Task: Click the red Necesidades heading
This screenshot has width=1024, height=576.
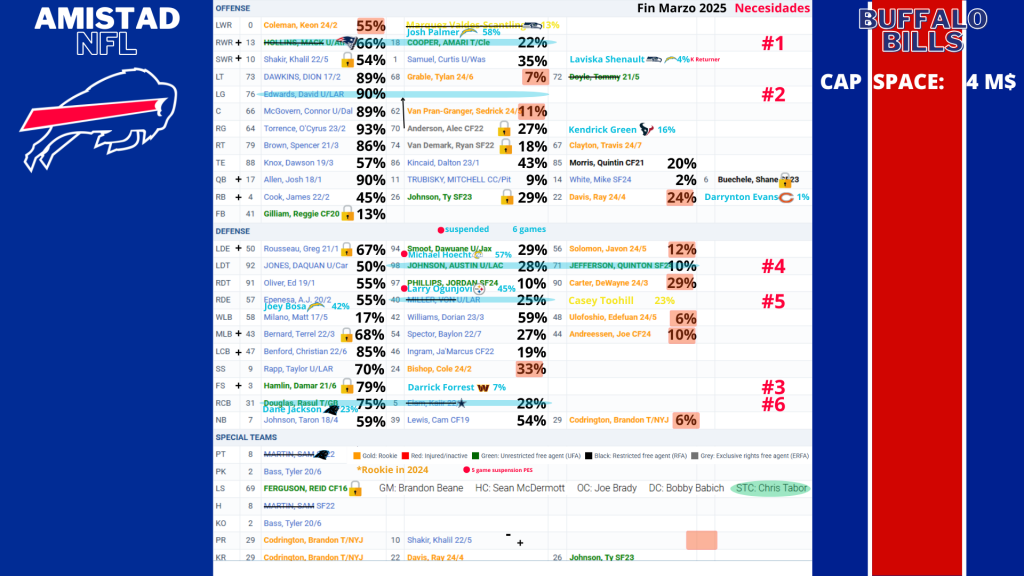Action: tap(772, 8)
